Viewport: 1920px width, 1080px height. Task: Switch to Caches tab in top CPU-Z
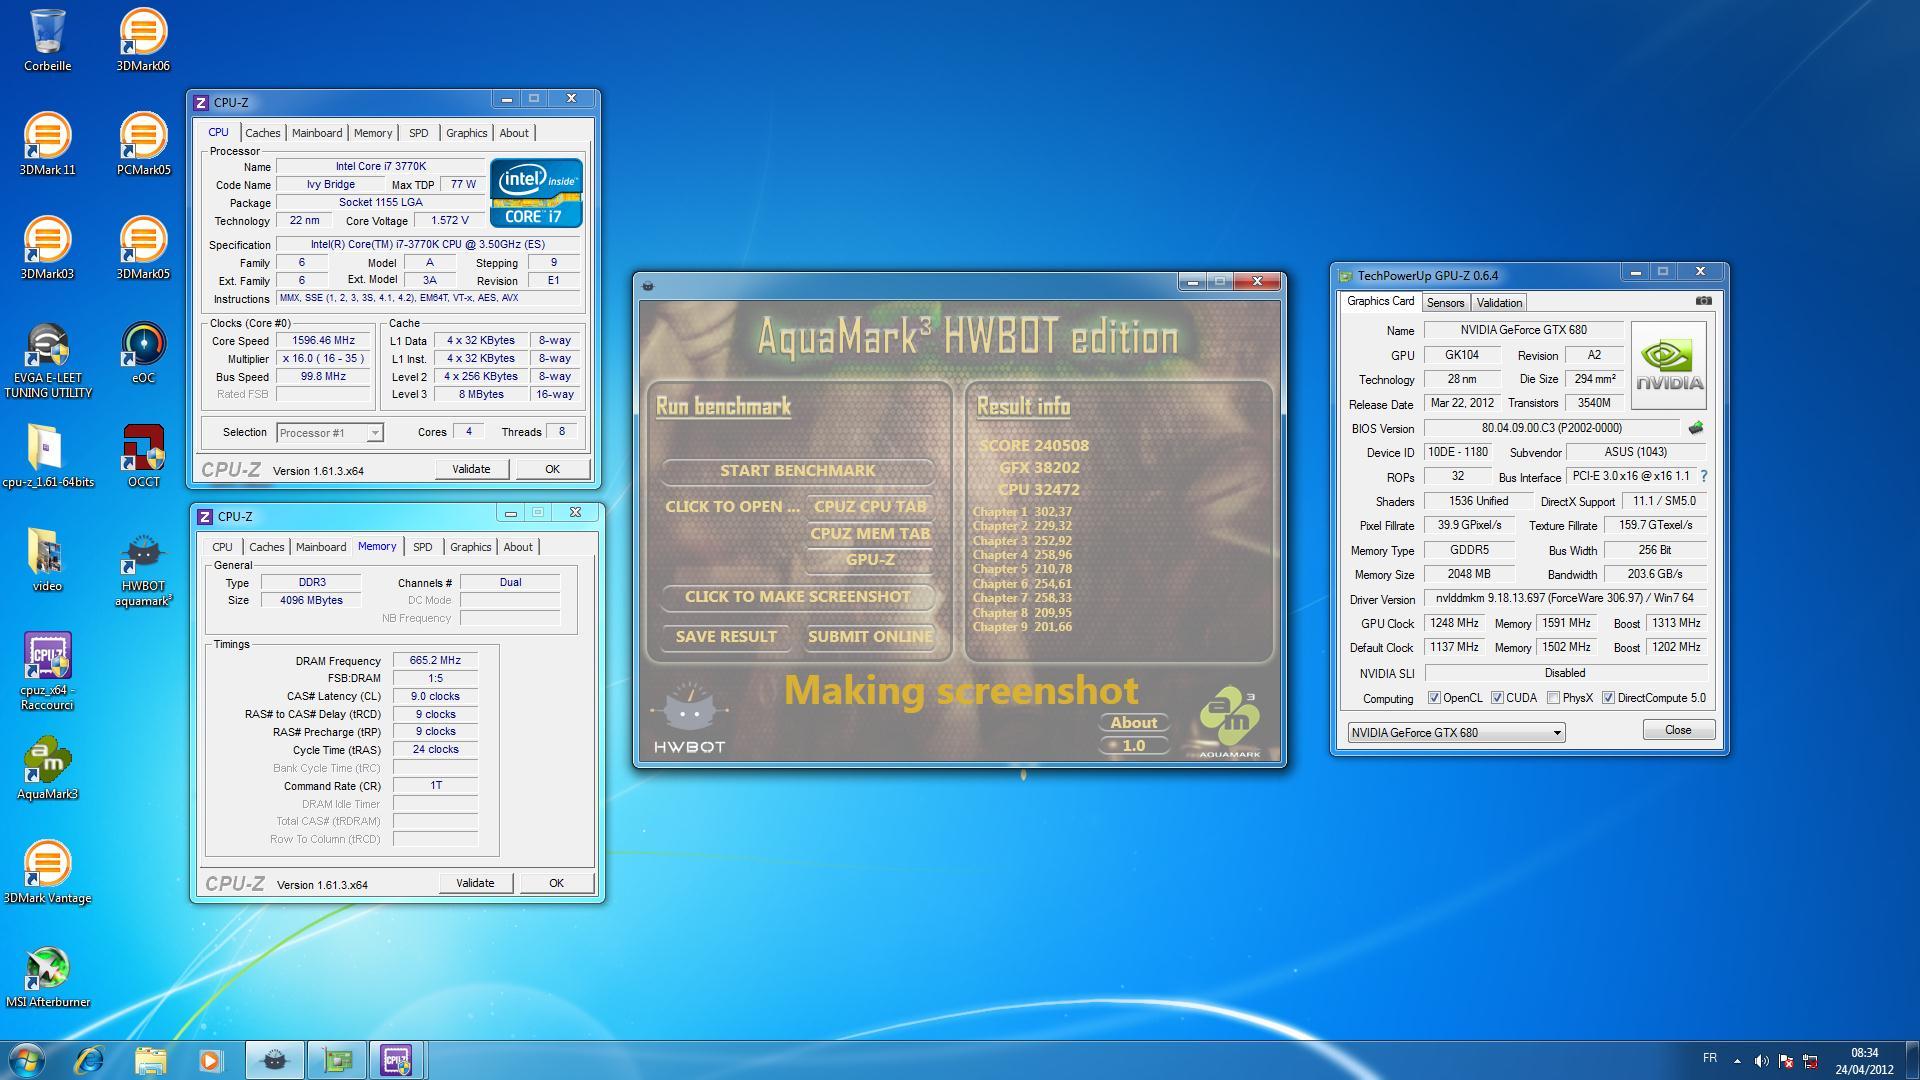262,133
